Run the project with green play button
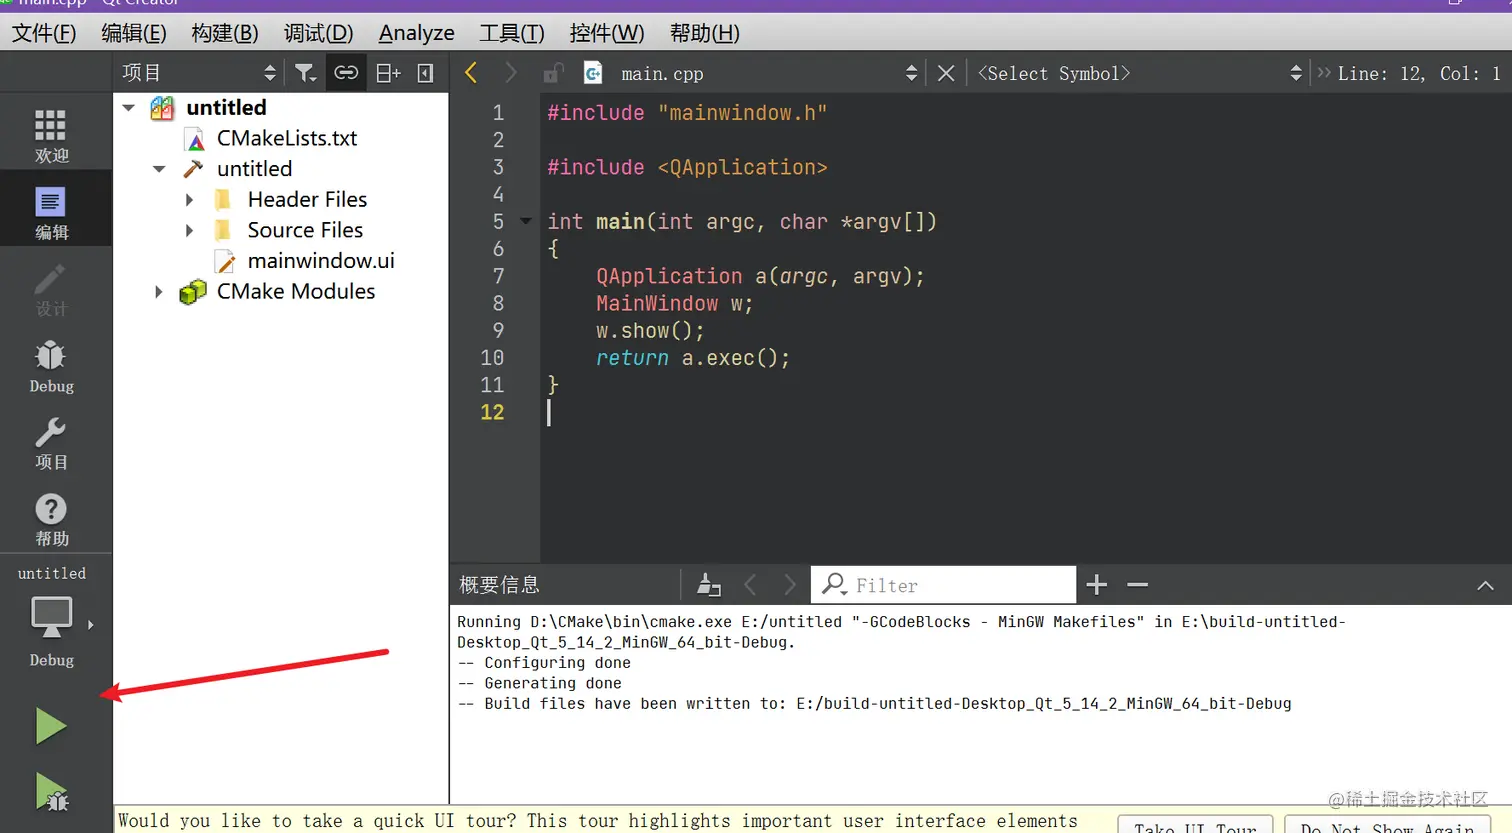The width and height of the screenshot is (1512, 833). pos(50,726)
